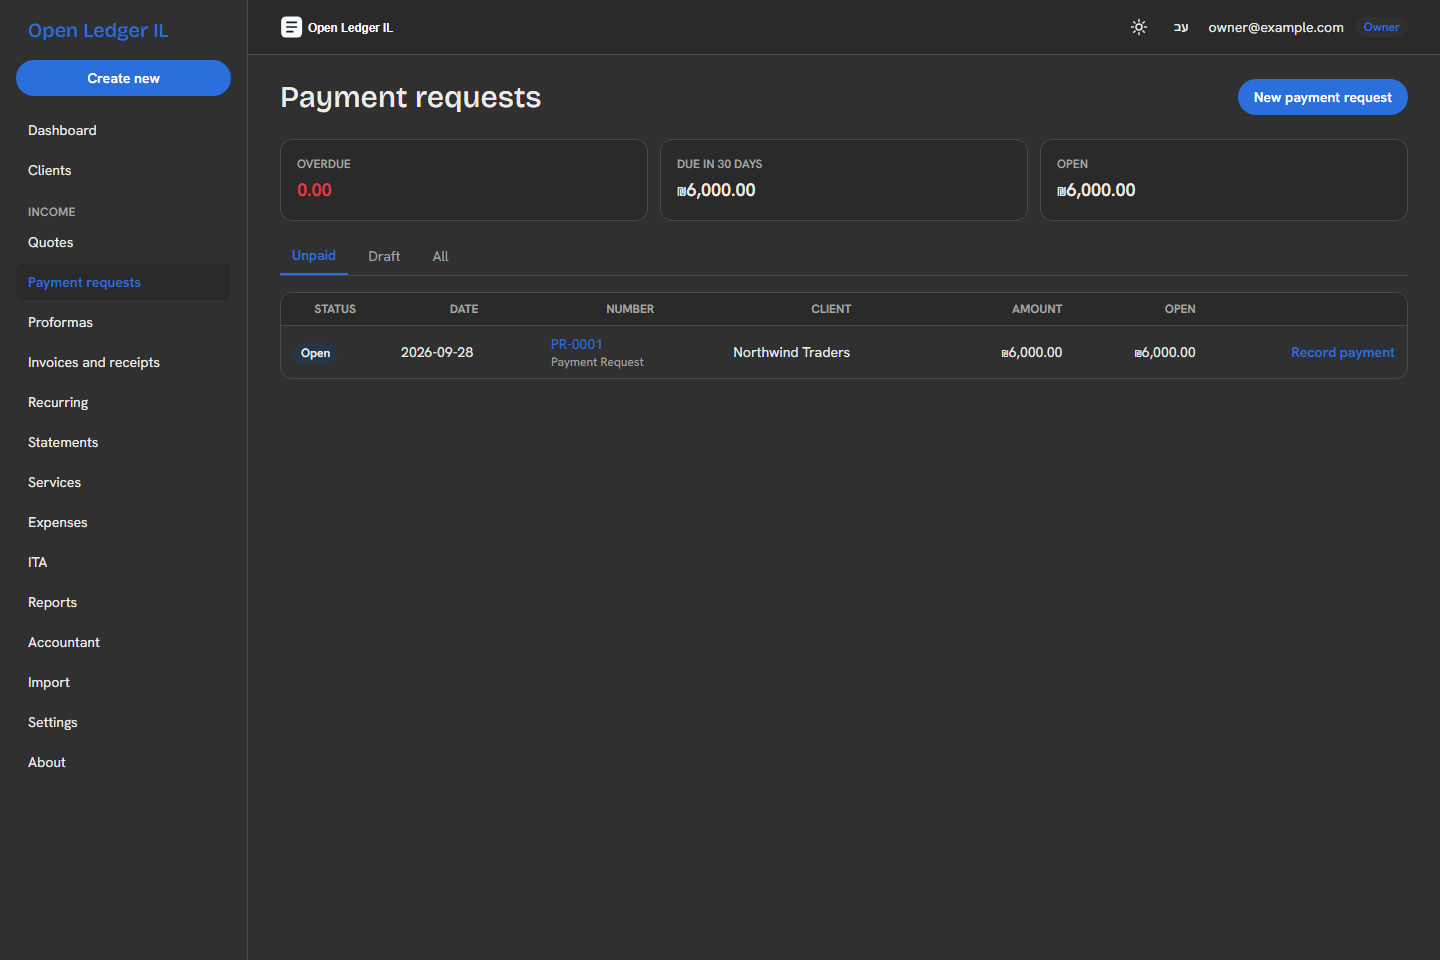Open Dashboard in the sidebar

(x=123, y=130)
